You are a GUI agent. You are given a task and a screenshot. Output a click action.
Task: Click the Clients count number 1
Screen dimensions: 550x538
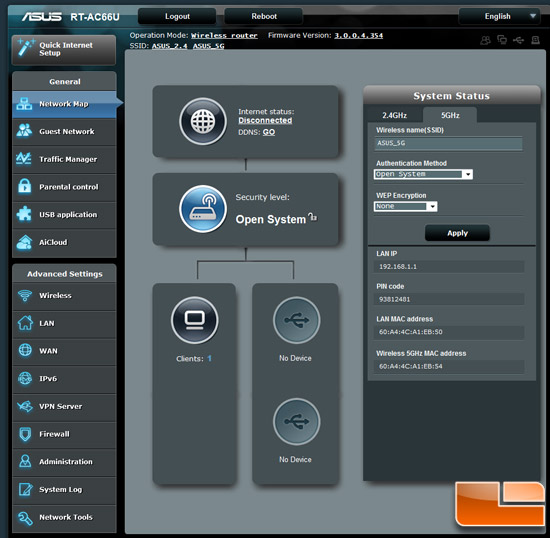[209, 358]
